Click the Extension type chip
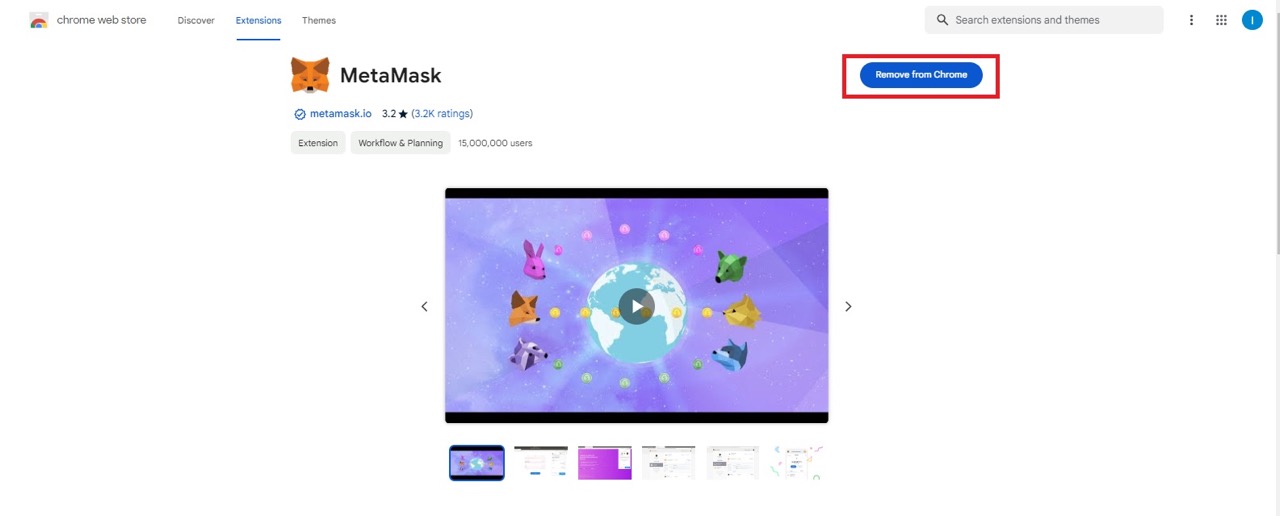Screen dimensions: 1280x516 pyautogui.click(x=318, y=143)
